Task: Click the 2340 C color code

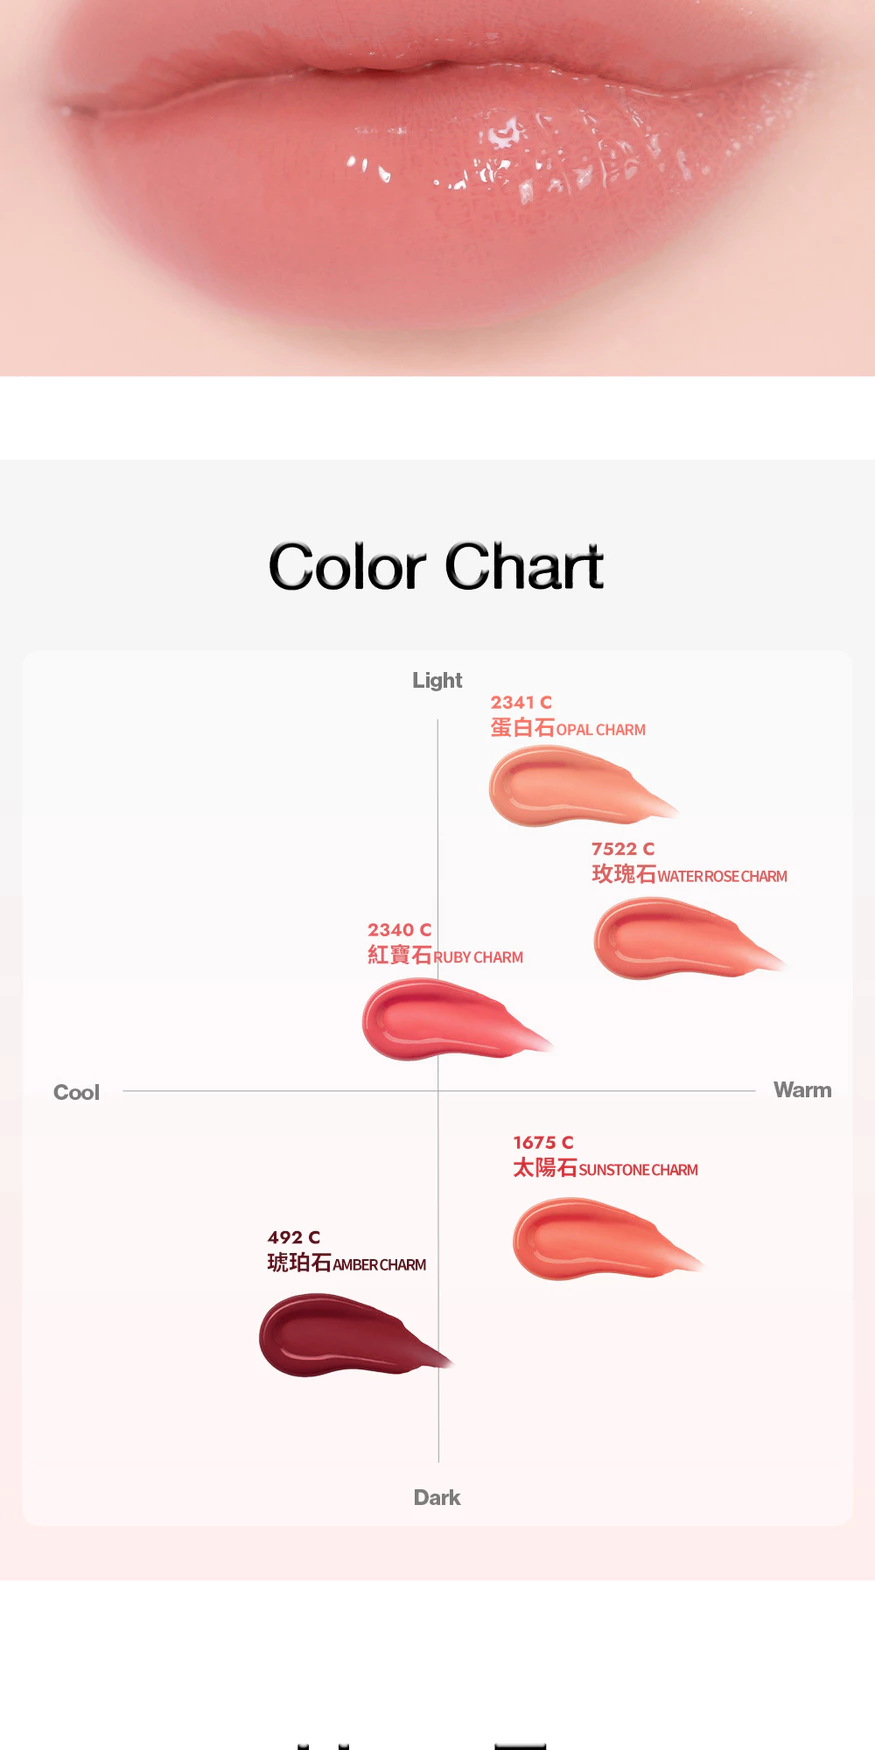Action: click(x=399, y=930)
